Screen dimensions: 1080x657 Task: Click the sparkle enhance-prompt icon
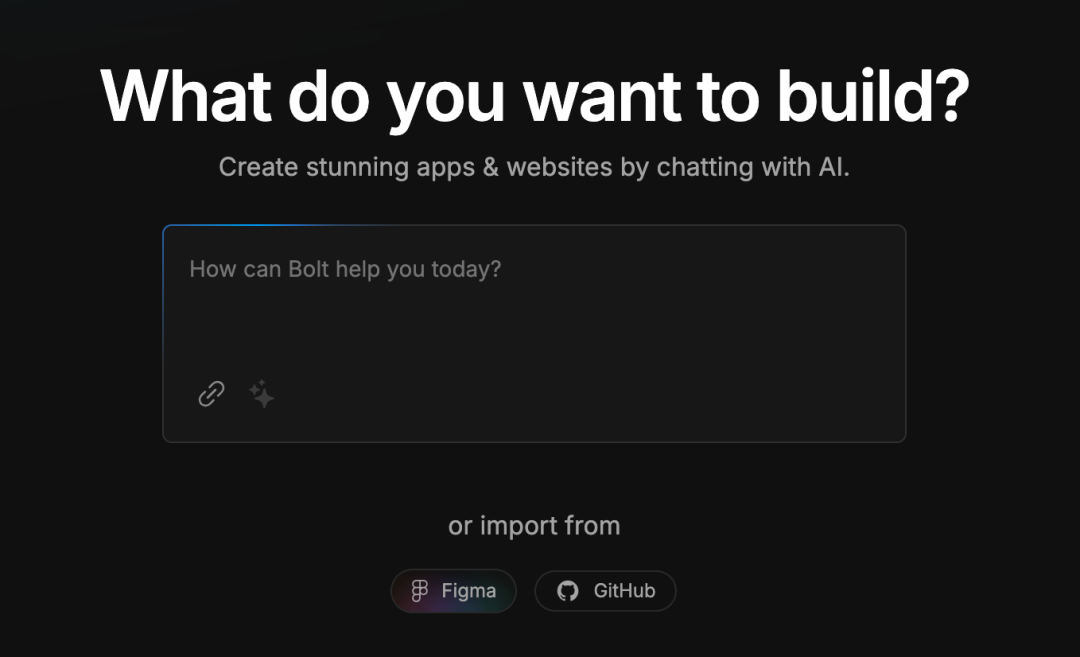(x=261, y=394)
